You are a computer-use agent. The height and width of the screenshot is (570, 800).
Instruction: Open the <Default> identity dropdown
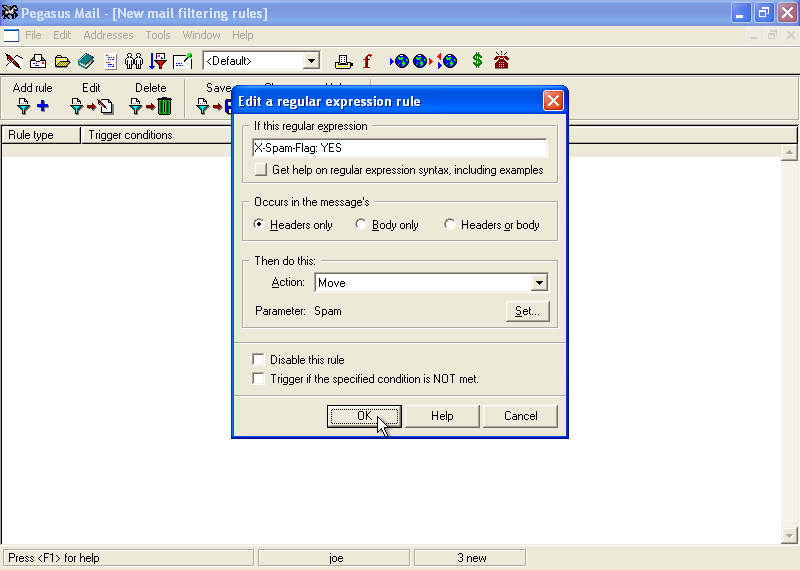[311, 61]
